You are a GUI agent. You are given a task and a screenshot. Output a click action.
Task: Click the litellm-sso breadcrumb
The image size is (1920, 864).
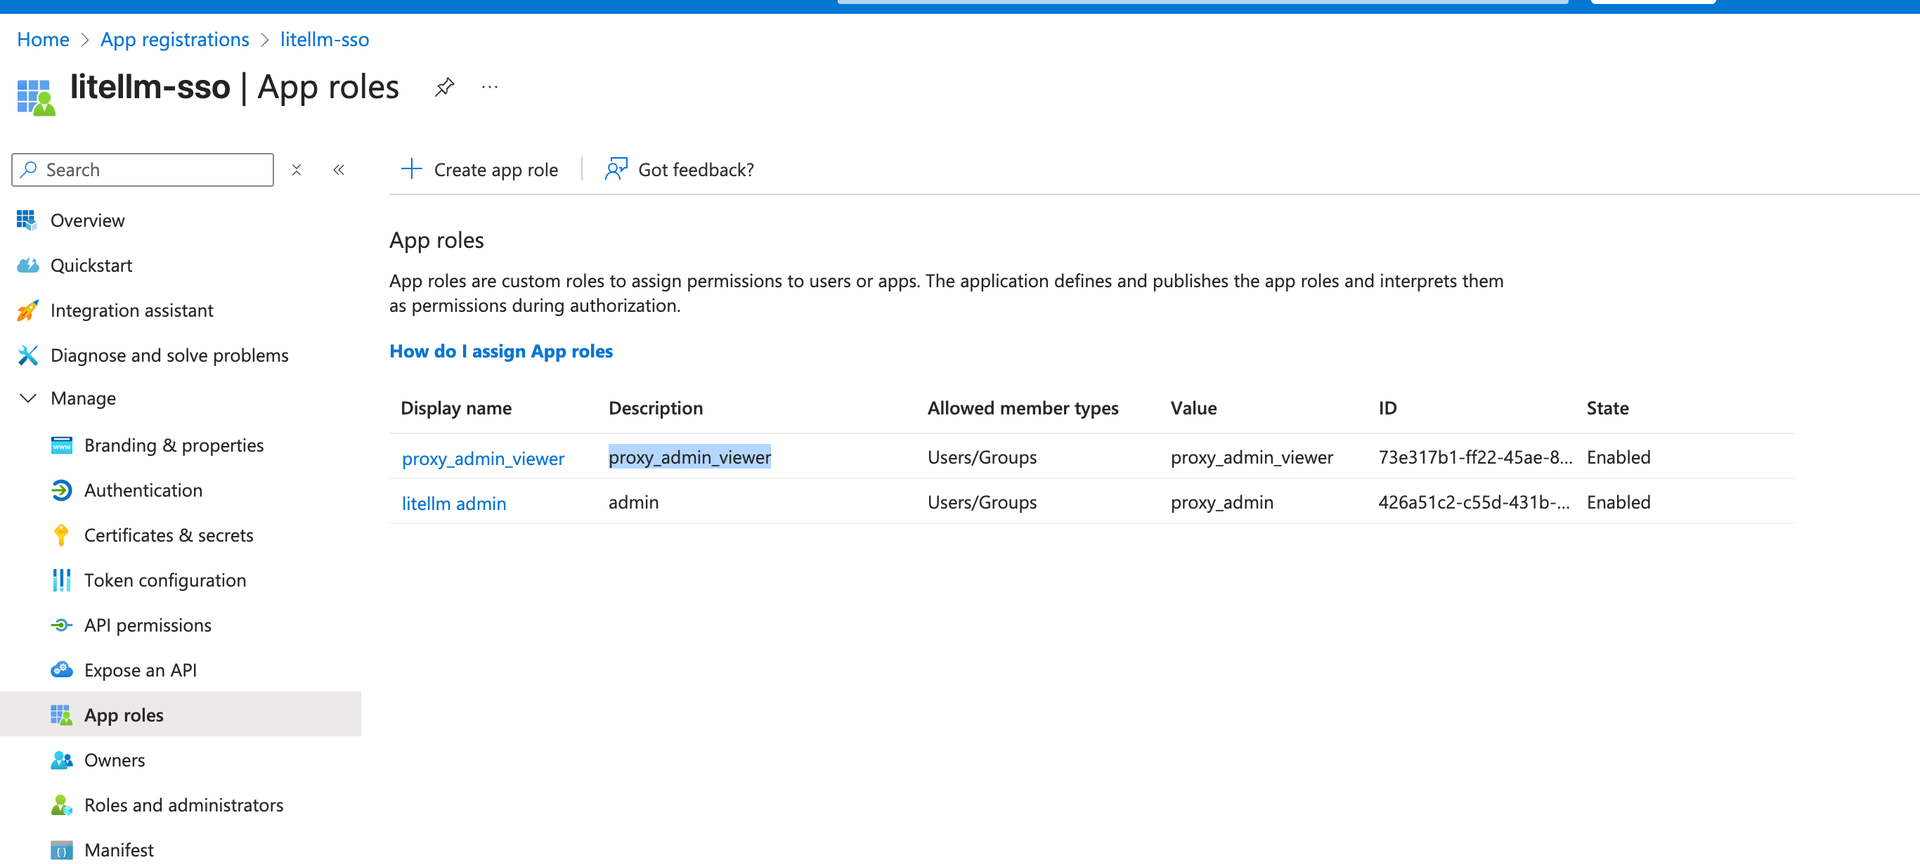325,39
